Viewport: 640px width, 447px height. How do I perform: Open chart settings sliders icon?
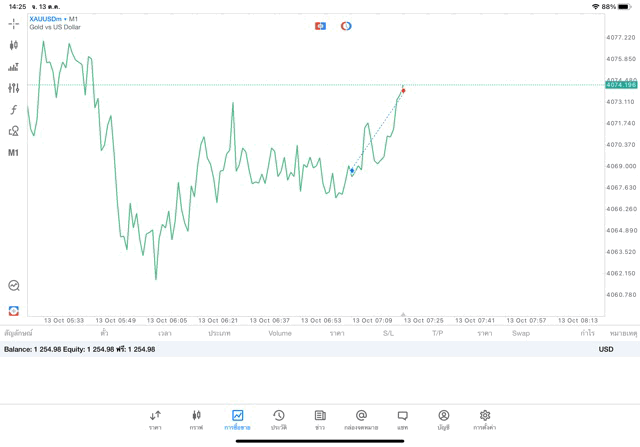coord(13,88)
